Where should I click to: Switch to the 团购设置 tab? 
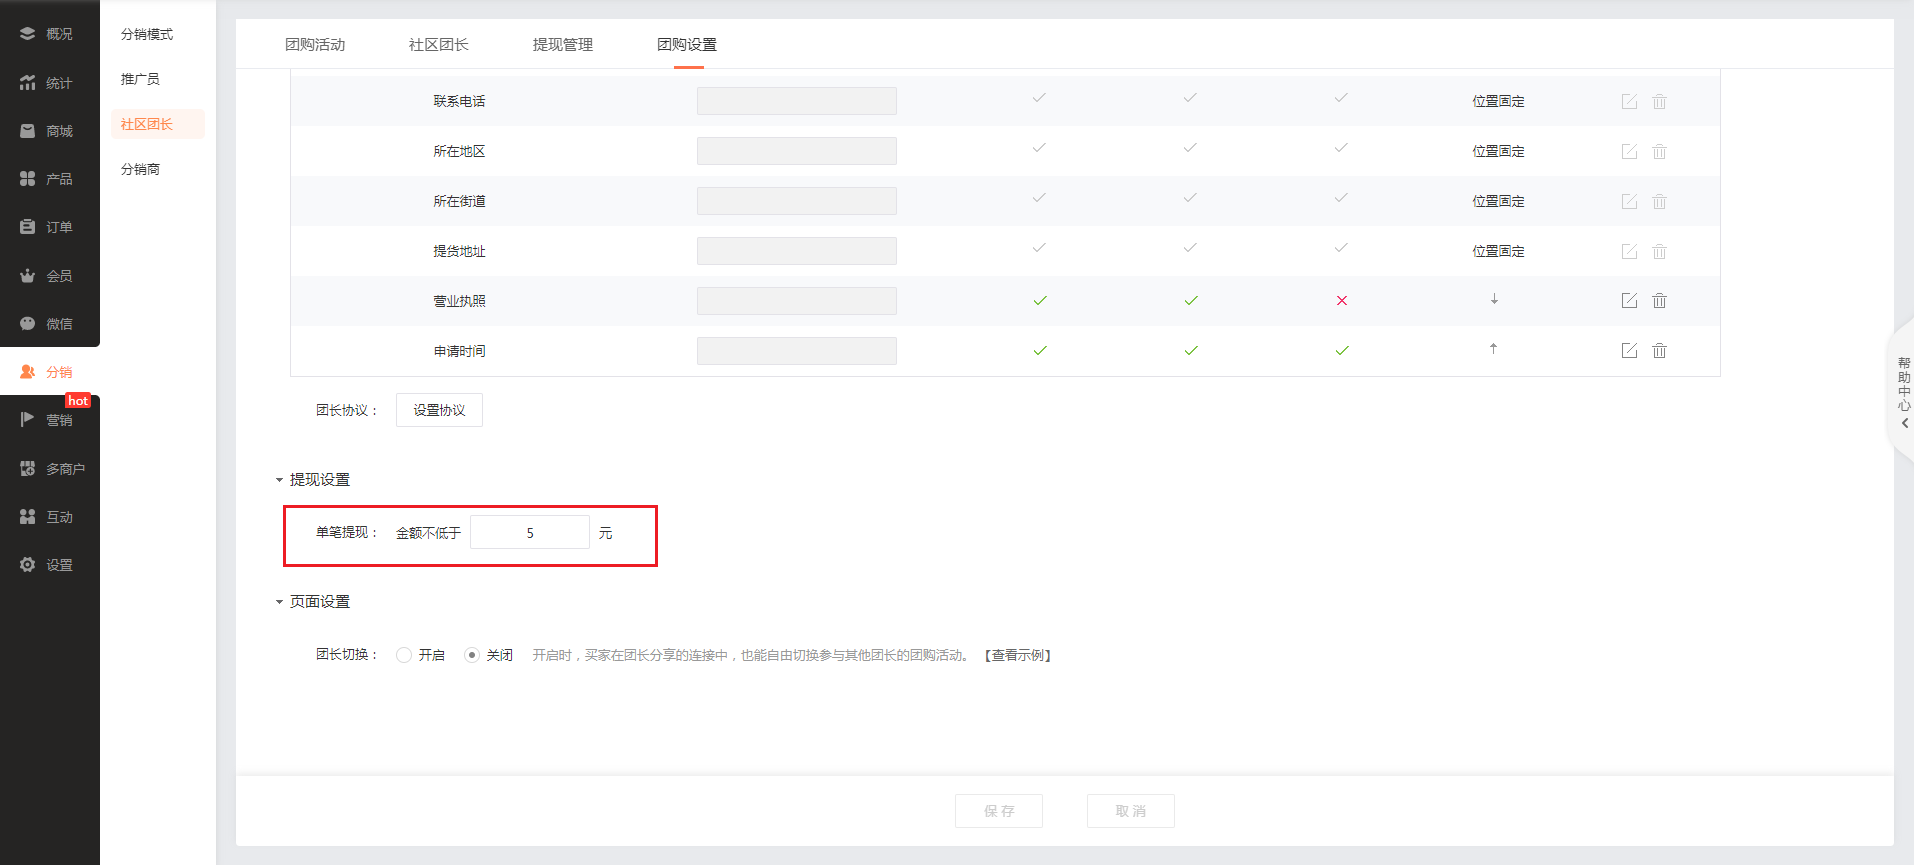click(x=687, y=45)
